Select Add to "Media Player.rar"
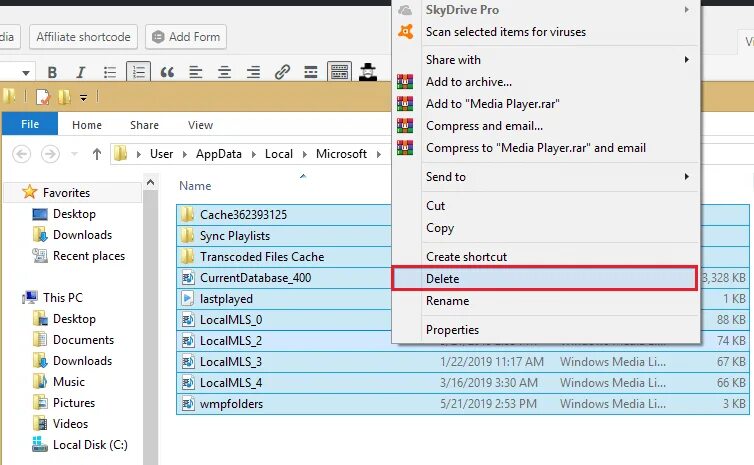 (x=545, y=104)
